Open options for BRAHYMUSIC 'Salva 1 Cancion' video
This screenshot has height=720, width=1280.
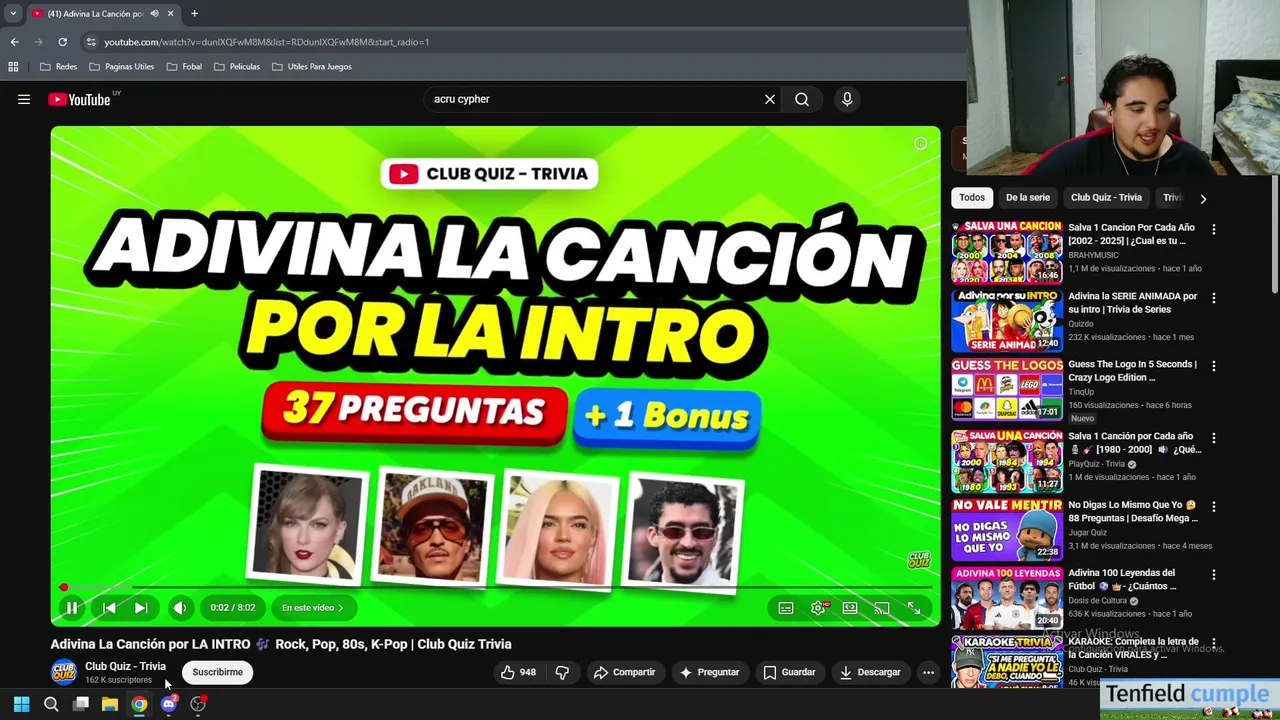1214,229
